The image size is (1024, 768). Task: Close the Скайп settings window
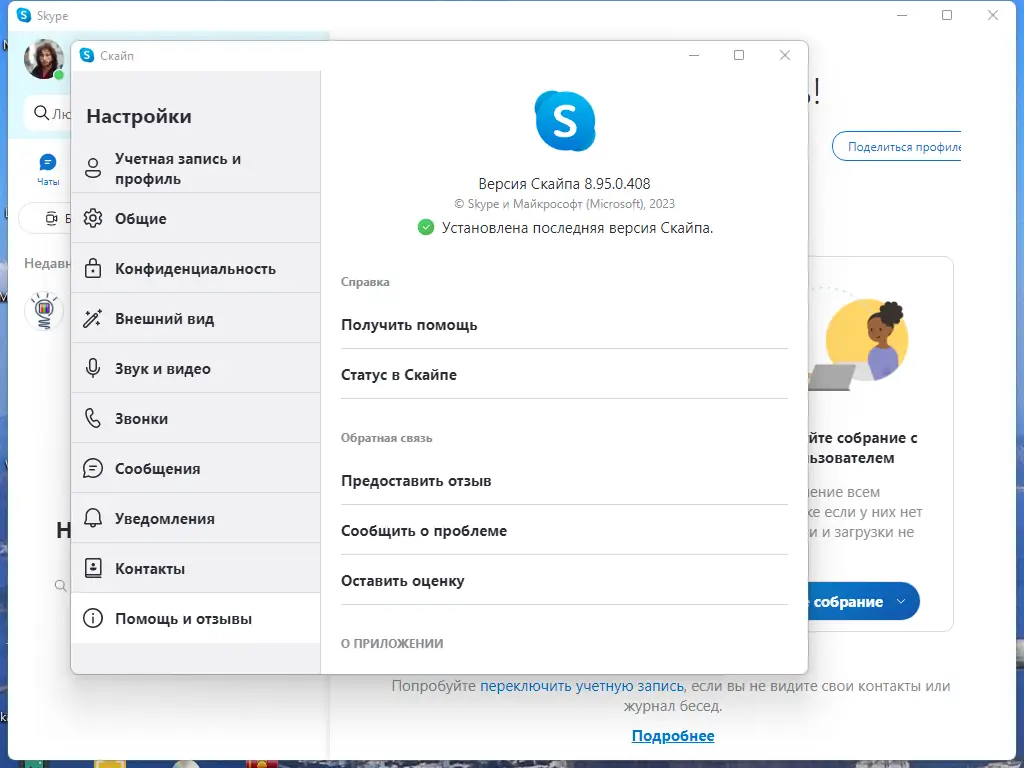(785, 56)
